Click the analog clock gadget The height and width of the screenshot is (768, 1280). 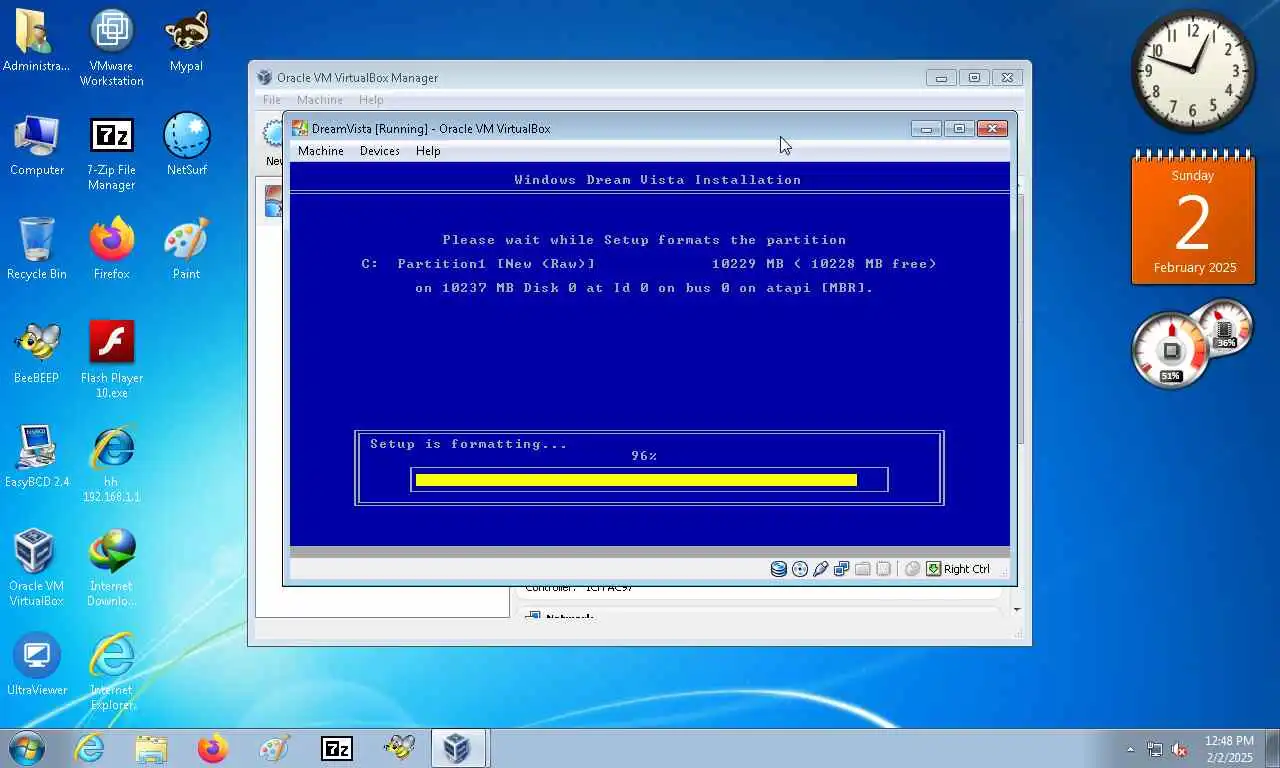pos(1193,72)
